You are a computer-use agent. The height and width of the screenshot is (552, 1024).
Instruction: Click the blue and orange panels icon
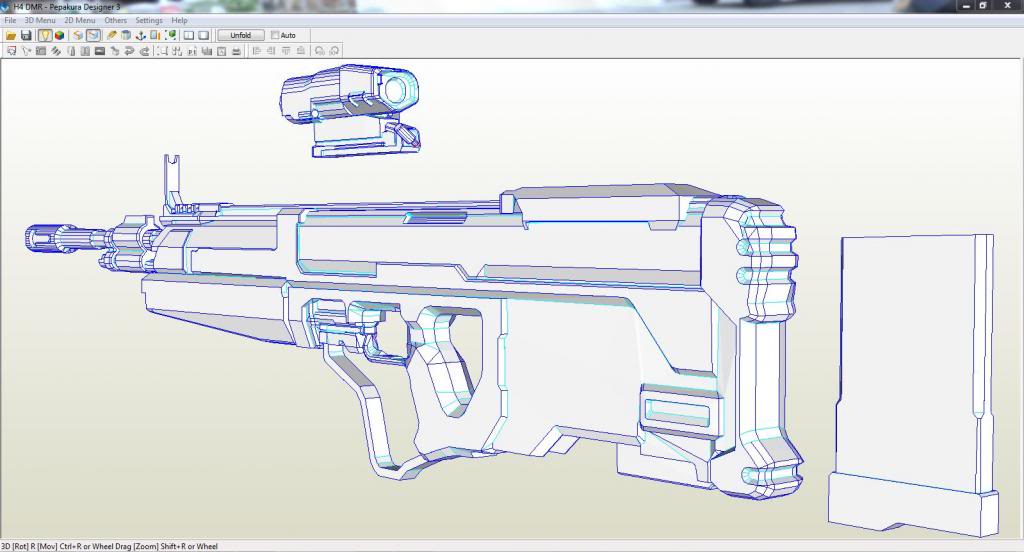[x=155, y=35]
